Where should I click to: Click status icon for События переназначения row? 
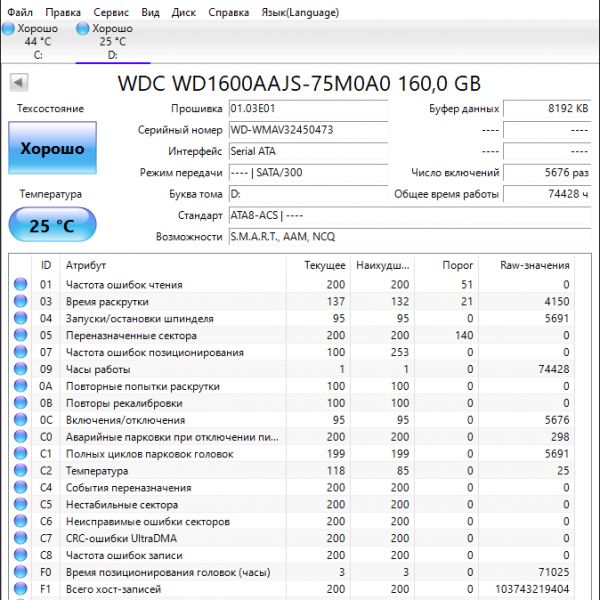click(21, 488)
